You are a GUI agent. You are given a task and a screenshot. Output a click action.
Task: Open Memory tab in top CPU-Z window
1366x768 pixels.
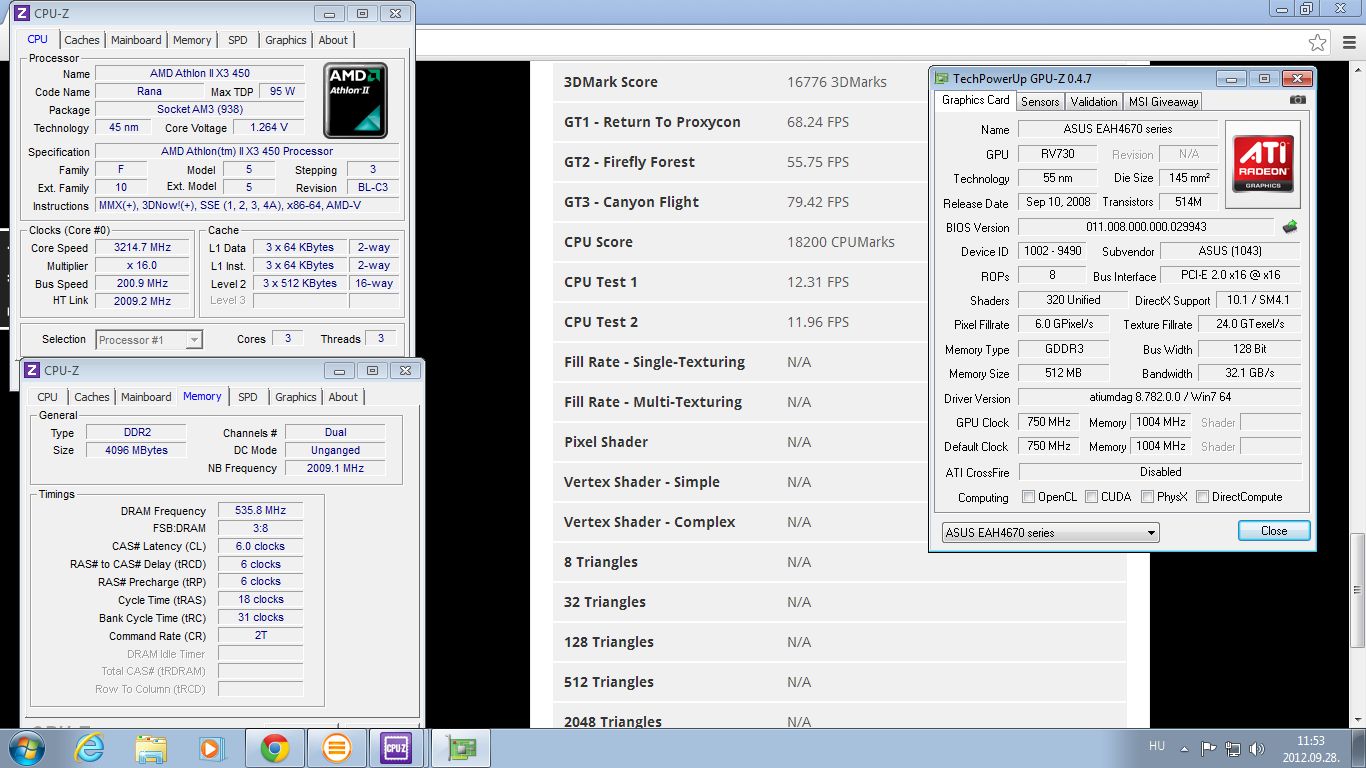pos(192,40)
